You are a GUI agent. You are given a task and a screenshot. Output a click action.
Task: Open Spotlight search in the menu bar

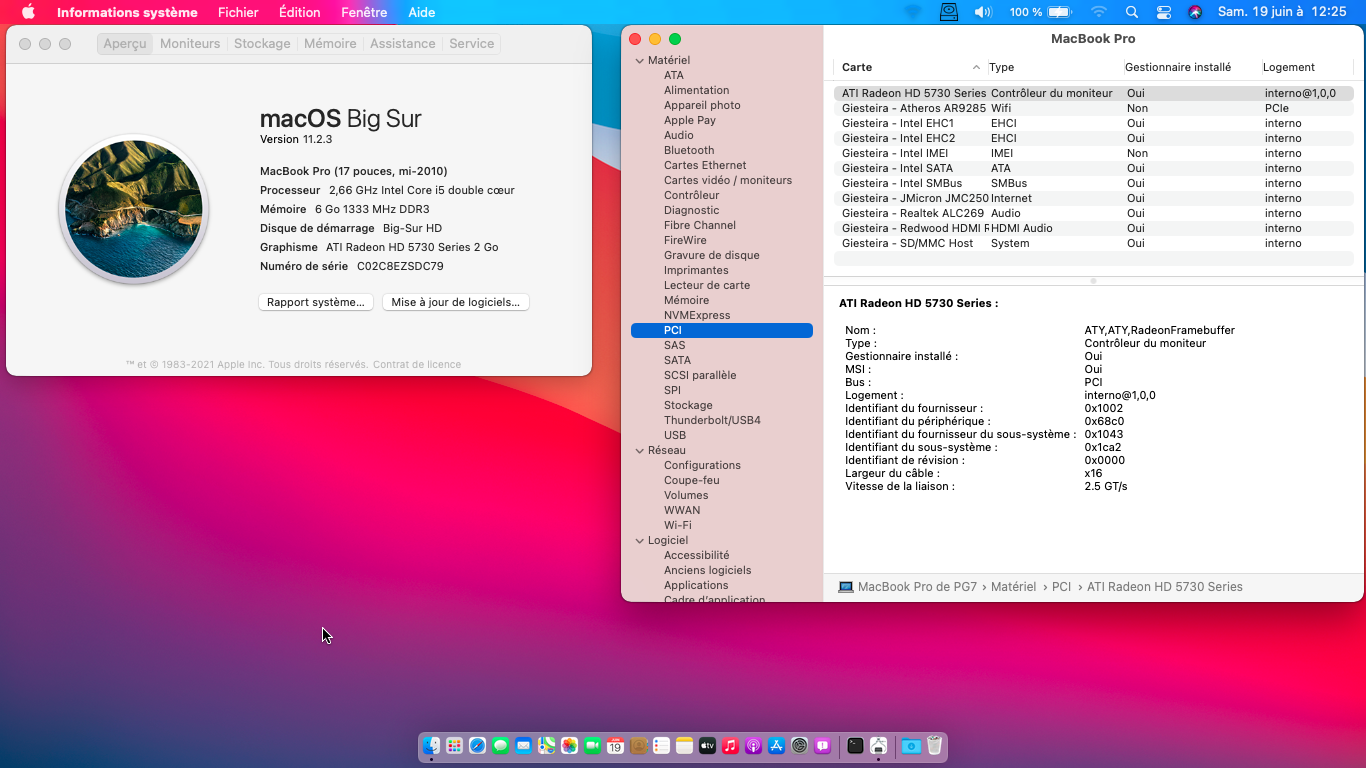(x=1132, y=12)
